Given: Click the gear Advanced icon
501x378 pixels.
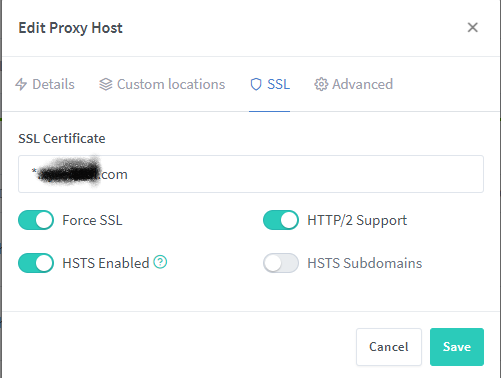Looking at the screenshot, I should coord(321,84).
